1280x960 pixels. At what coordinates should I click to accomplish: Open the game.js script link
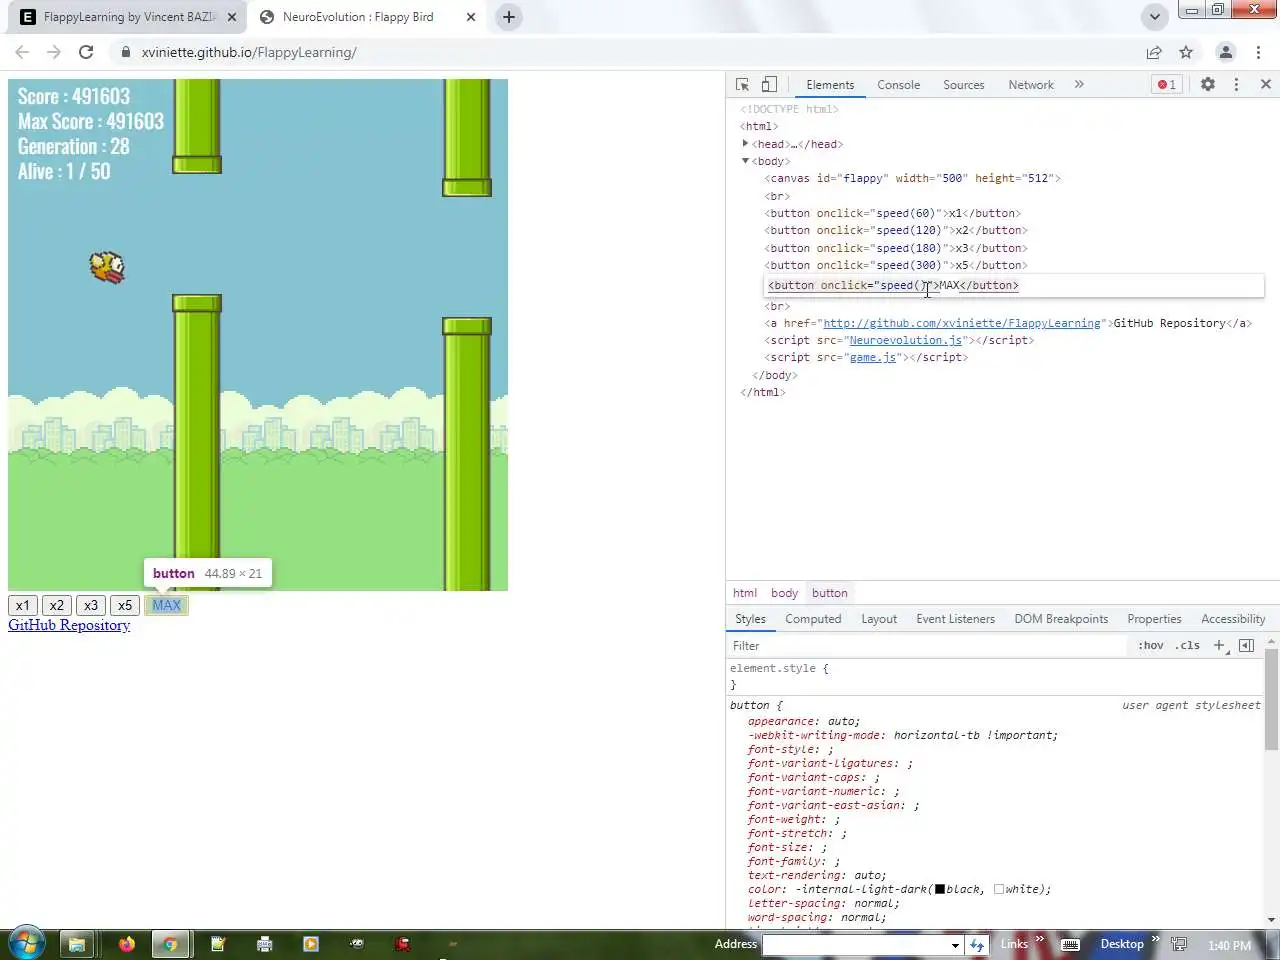(x=873, y=357)
